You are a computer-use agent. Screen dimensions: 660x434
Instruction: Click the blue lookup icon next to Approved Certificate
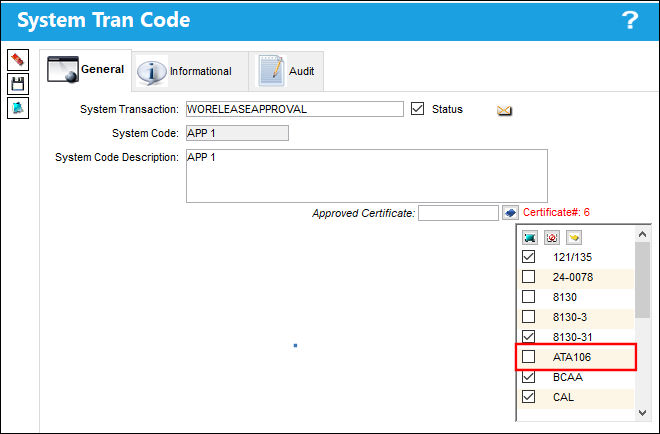click(x=510, y=213)
